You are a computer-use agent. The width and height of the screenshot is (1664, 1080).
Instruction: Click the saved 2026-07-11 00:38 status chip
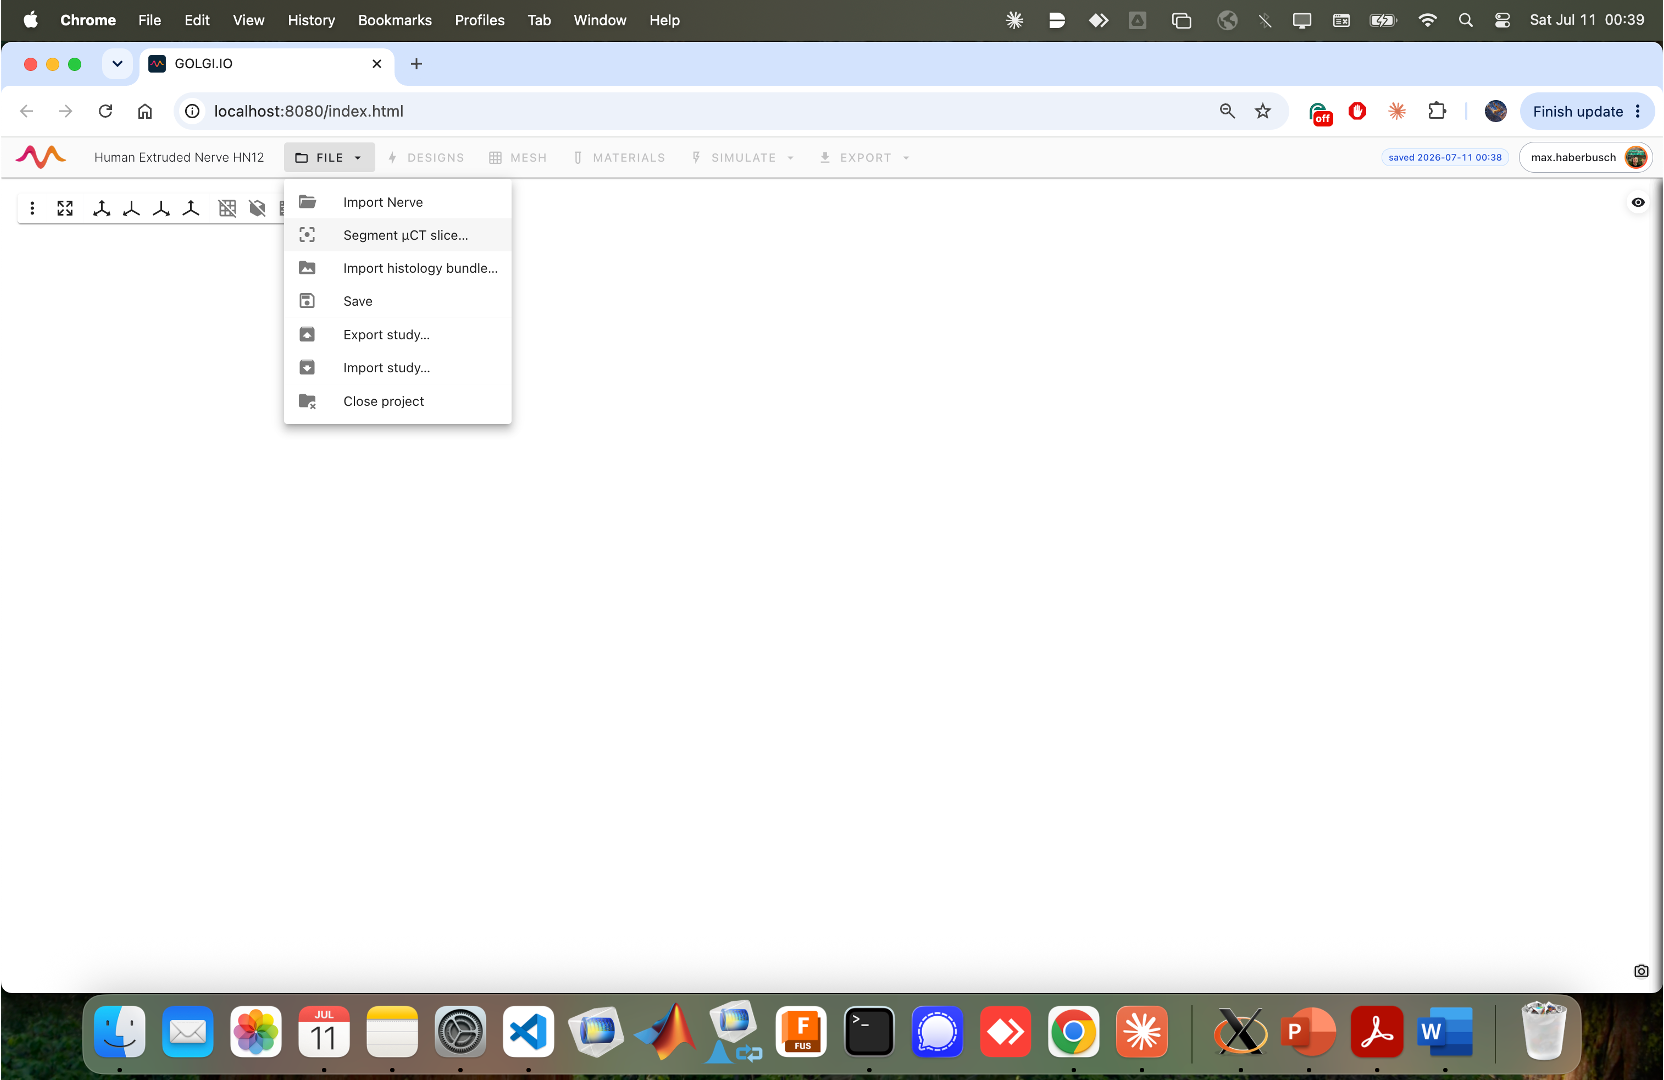point(1445,158)
